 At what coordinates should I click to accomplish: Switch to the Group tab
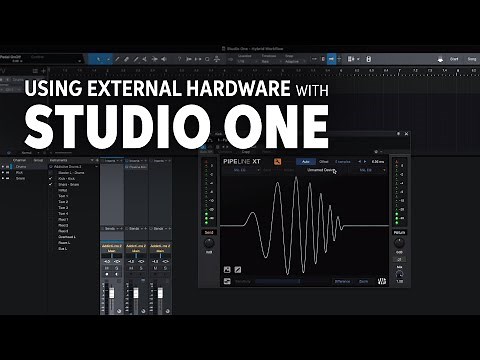click(38, 160)
